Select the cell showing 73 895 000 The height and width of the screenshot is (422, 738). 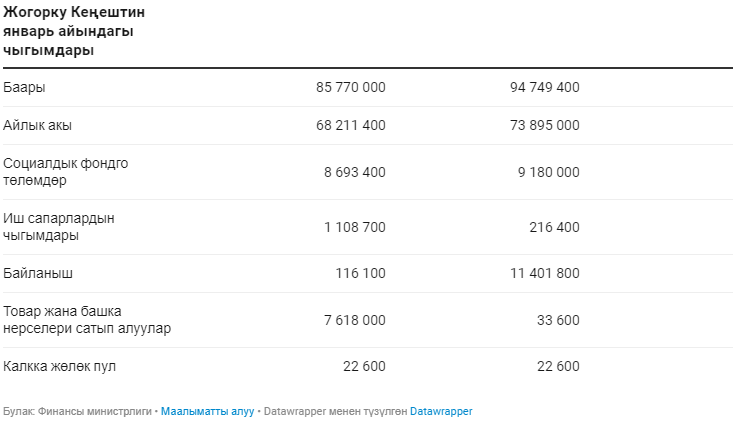pos(544,126)
